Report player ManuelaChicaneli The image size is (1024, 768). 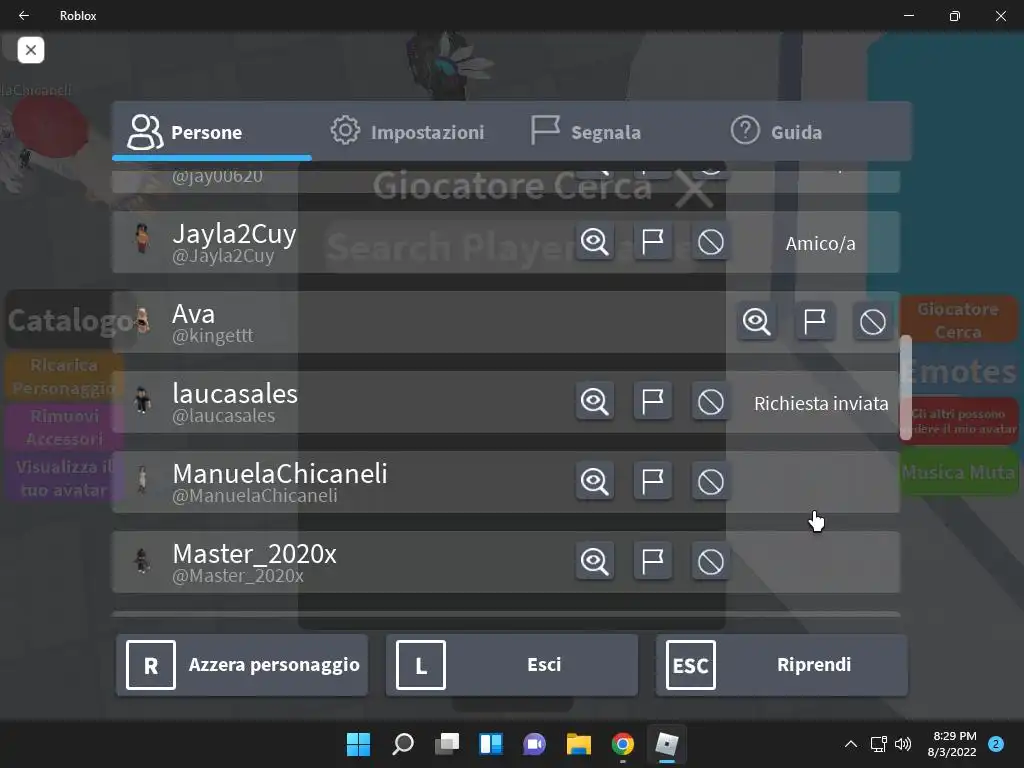(652, 482)
